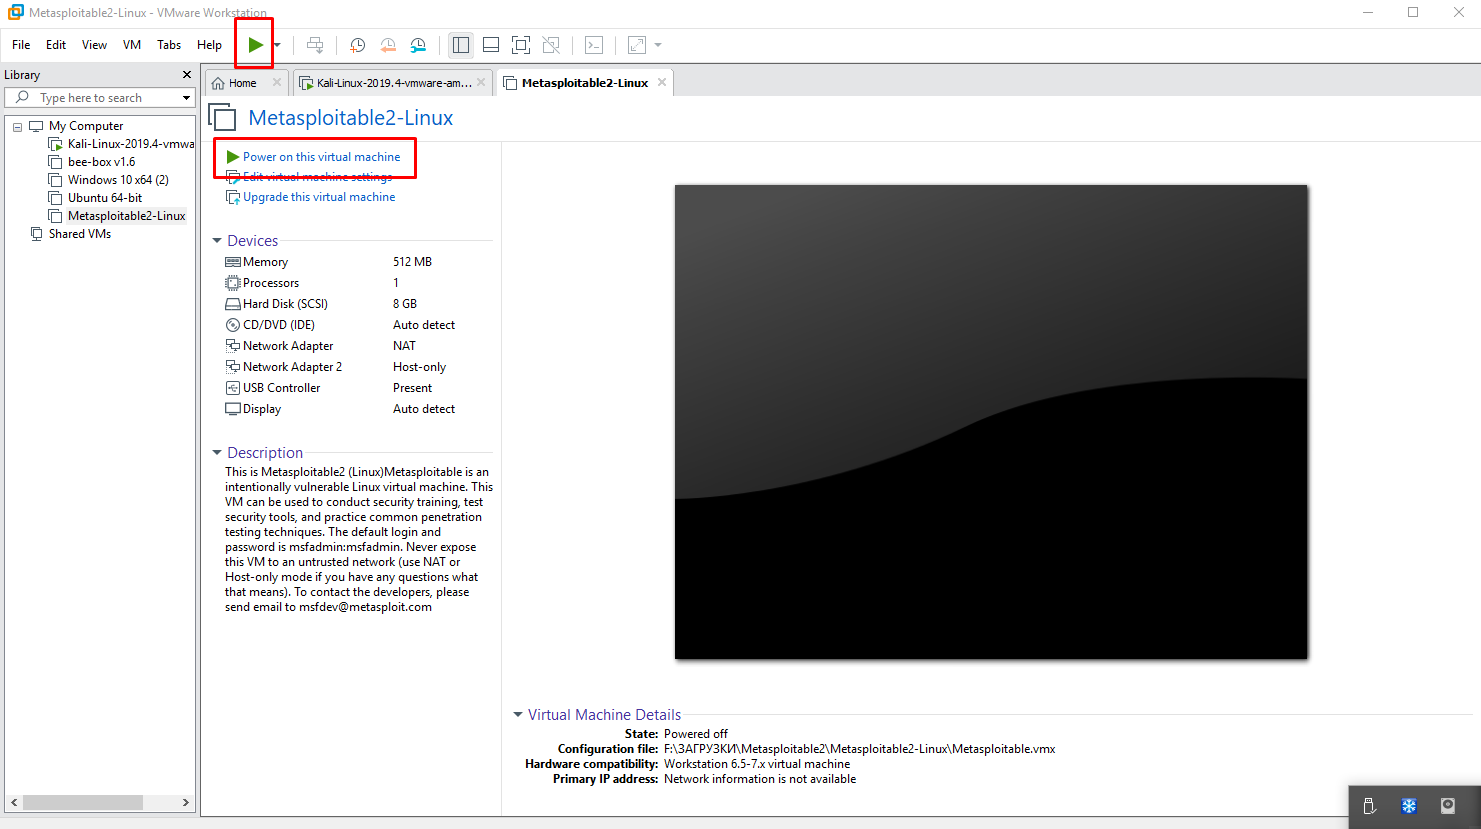The height and width of the screenshot is (829, 1481).
Task: Open the Tabs menu
Action: click(169, 45)
